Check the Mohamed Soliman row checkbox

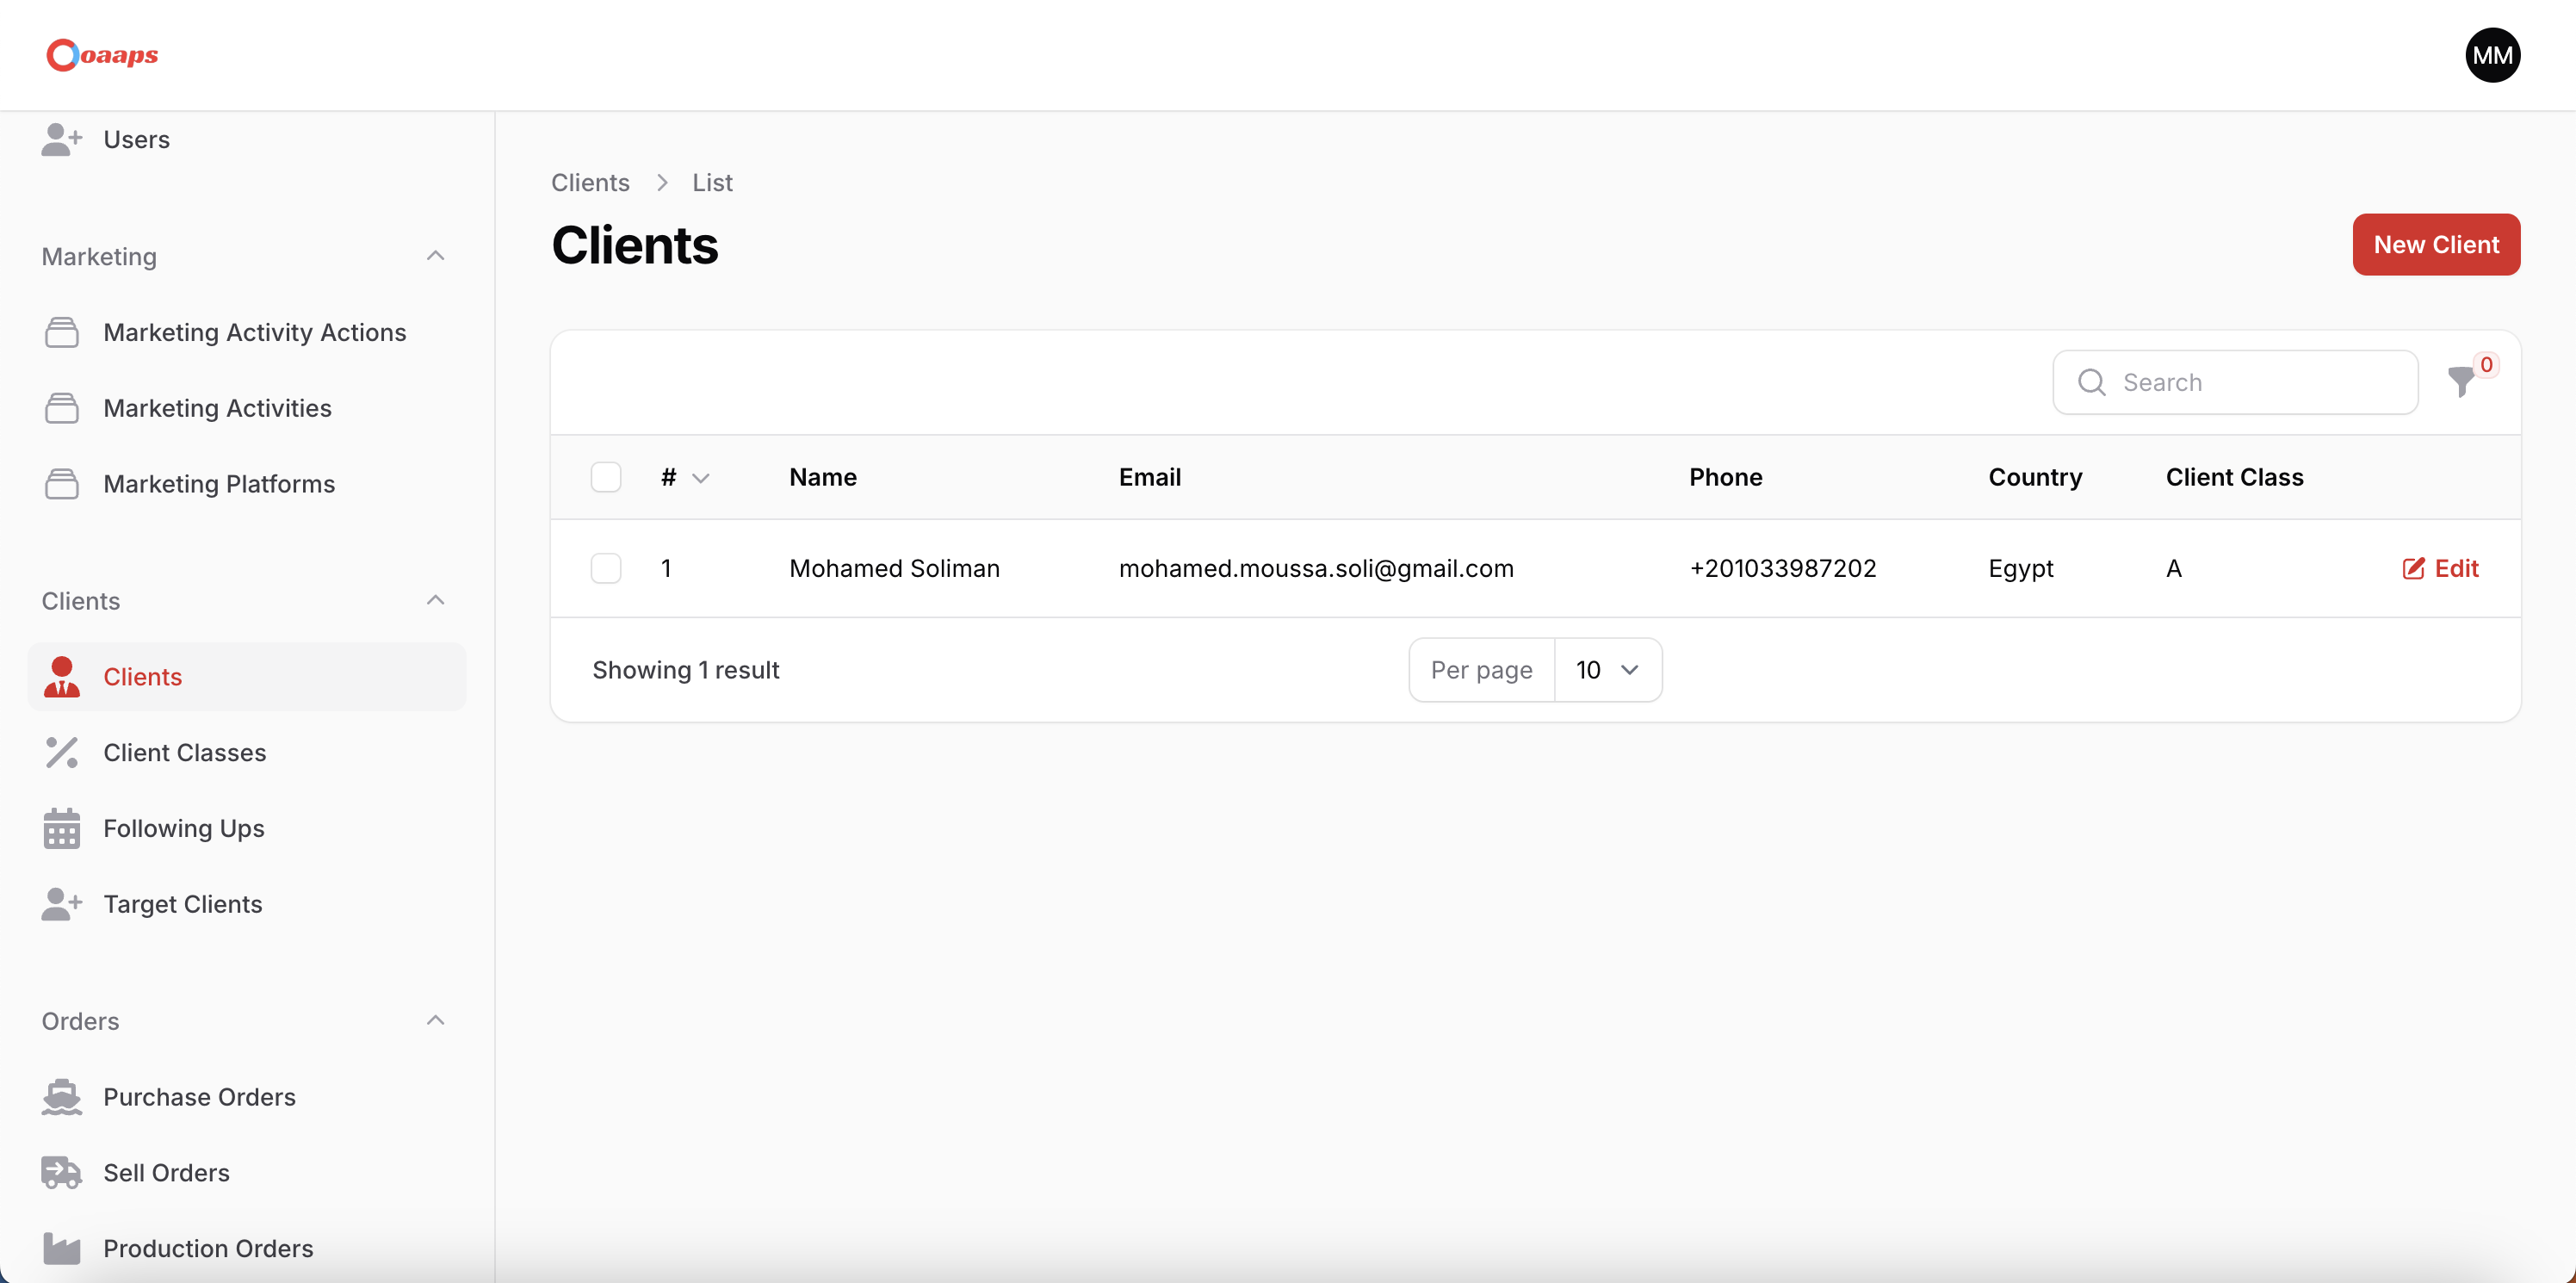[x=606, y=568]
